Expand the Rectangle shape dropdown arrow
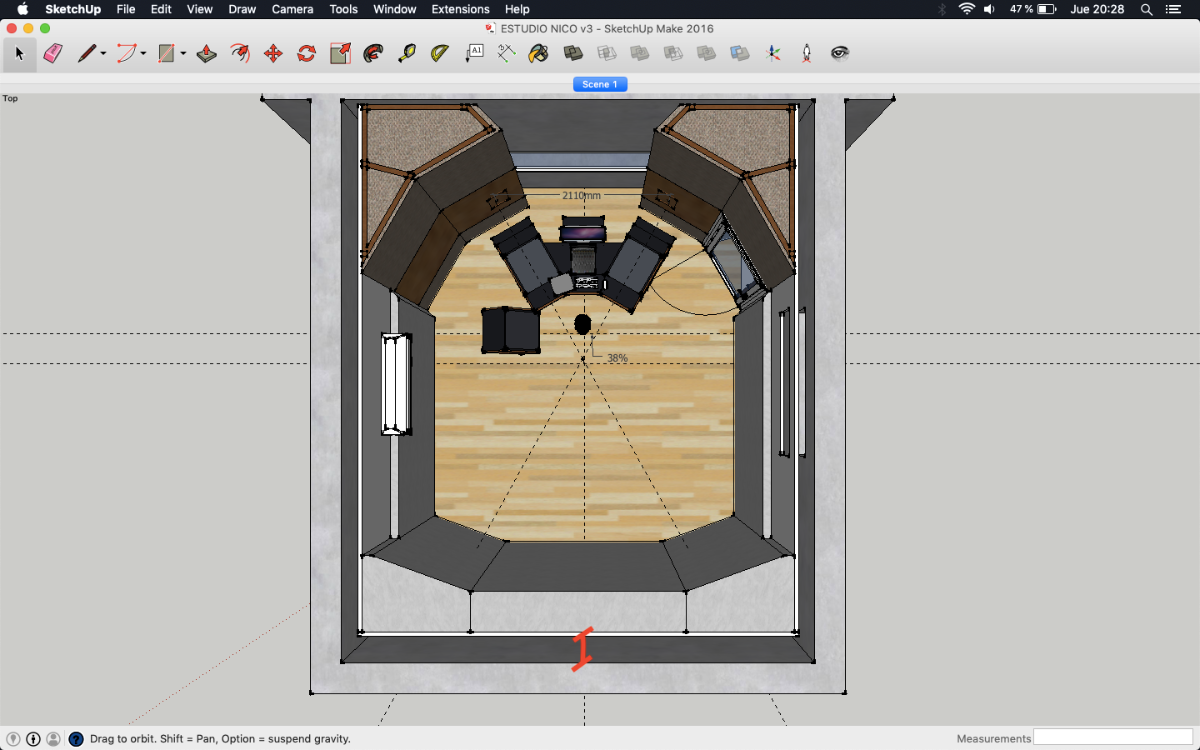This screenshot has height=750, width=1200. [x=183, y=54]
